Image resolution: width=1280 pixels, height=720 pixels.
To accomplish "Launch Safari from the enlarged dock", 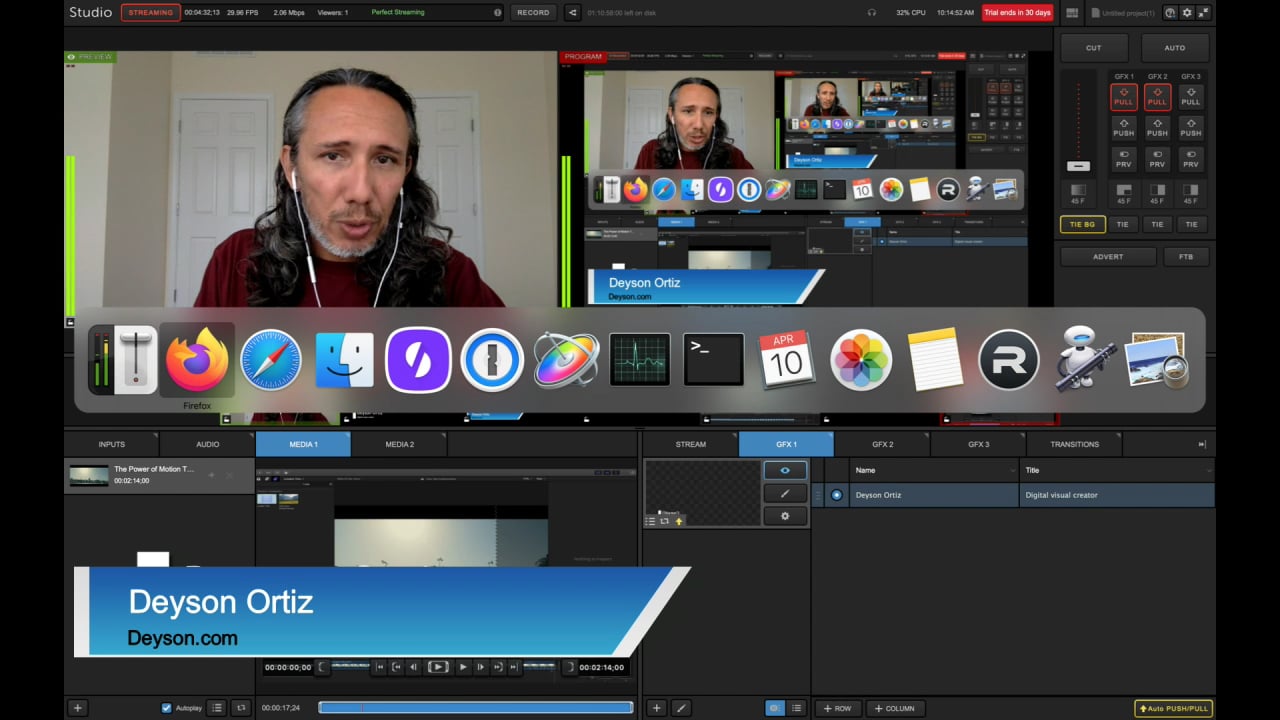I will [x=270, y=360].
